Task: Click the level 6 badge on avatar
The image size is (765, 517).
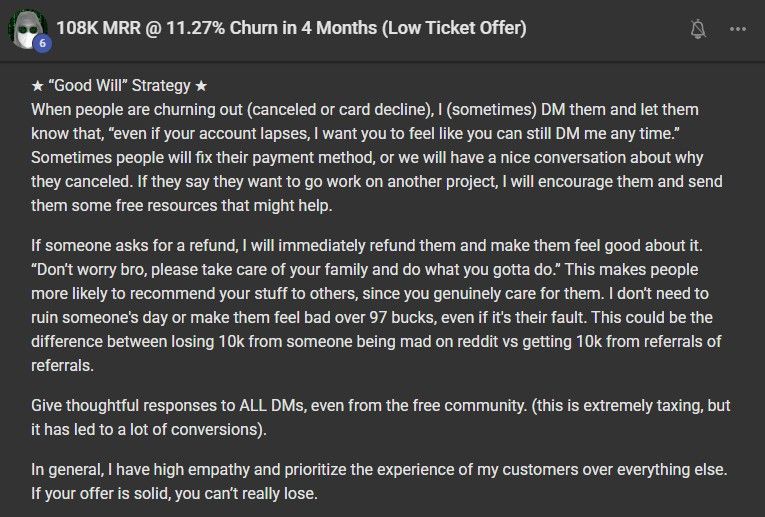Action: pos(42,43)
